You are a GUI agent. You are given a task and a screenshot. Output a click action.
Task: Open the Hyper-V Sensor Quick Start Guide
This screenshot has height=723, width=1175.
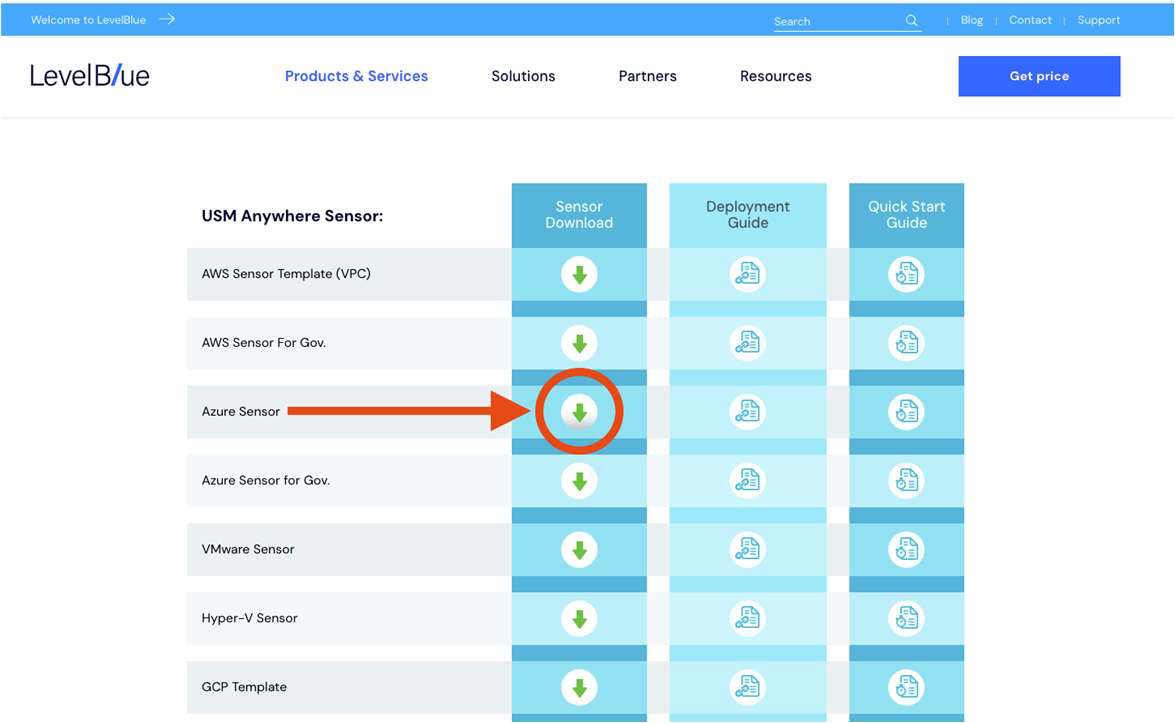906,618
